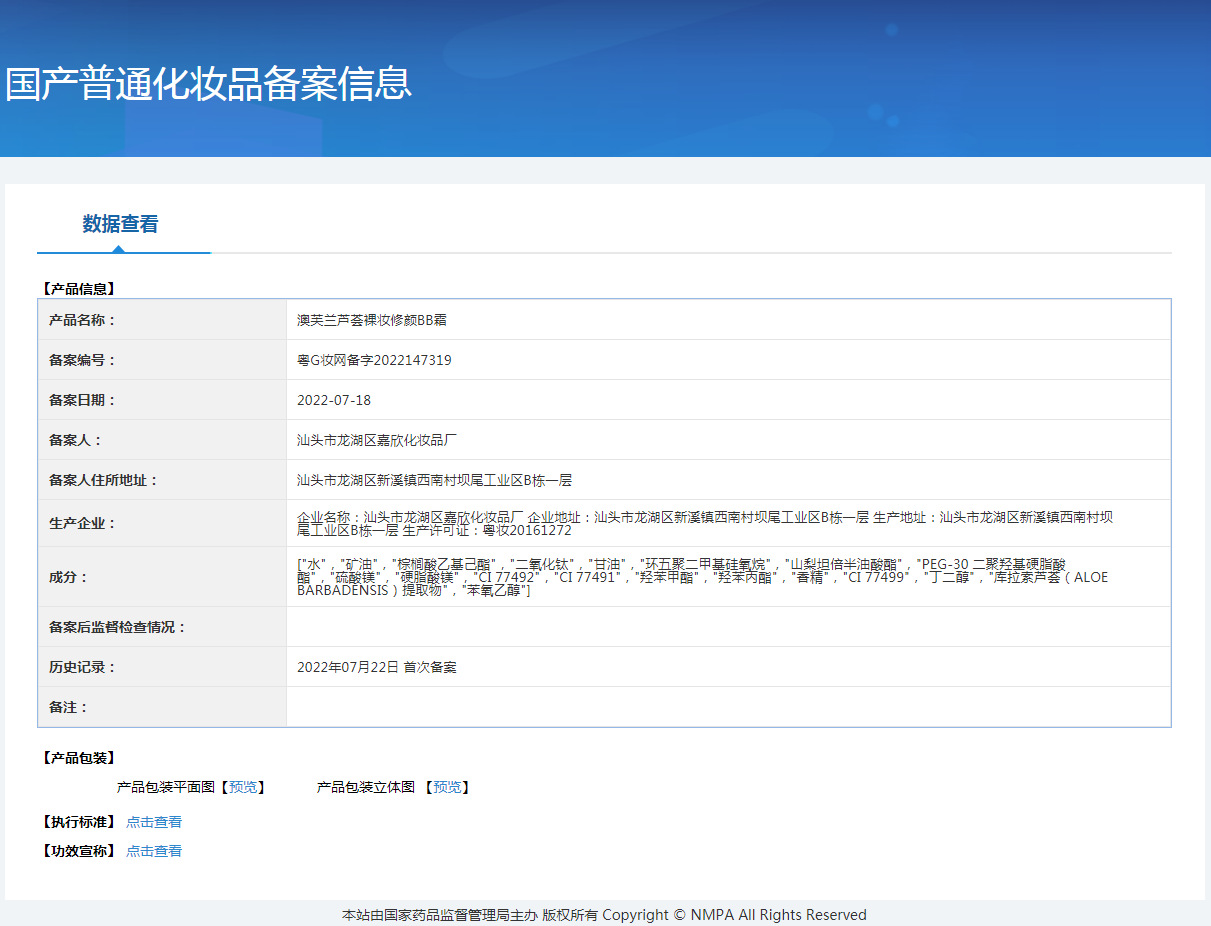Viewport: 1211px width, 926px height.
Task: Click the 【执行标准】 heading
Action: (79, 822)
